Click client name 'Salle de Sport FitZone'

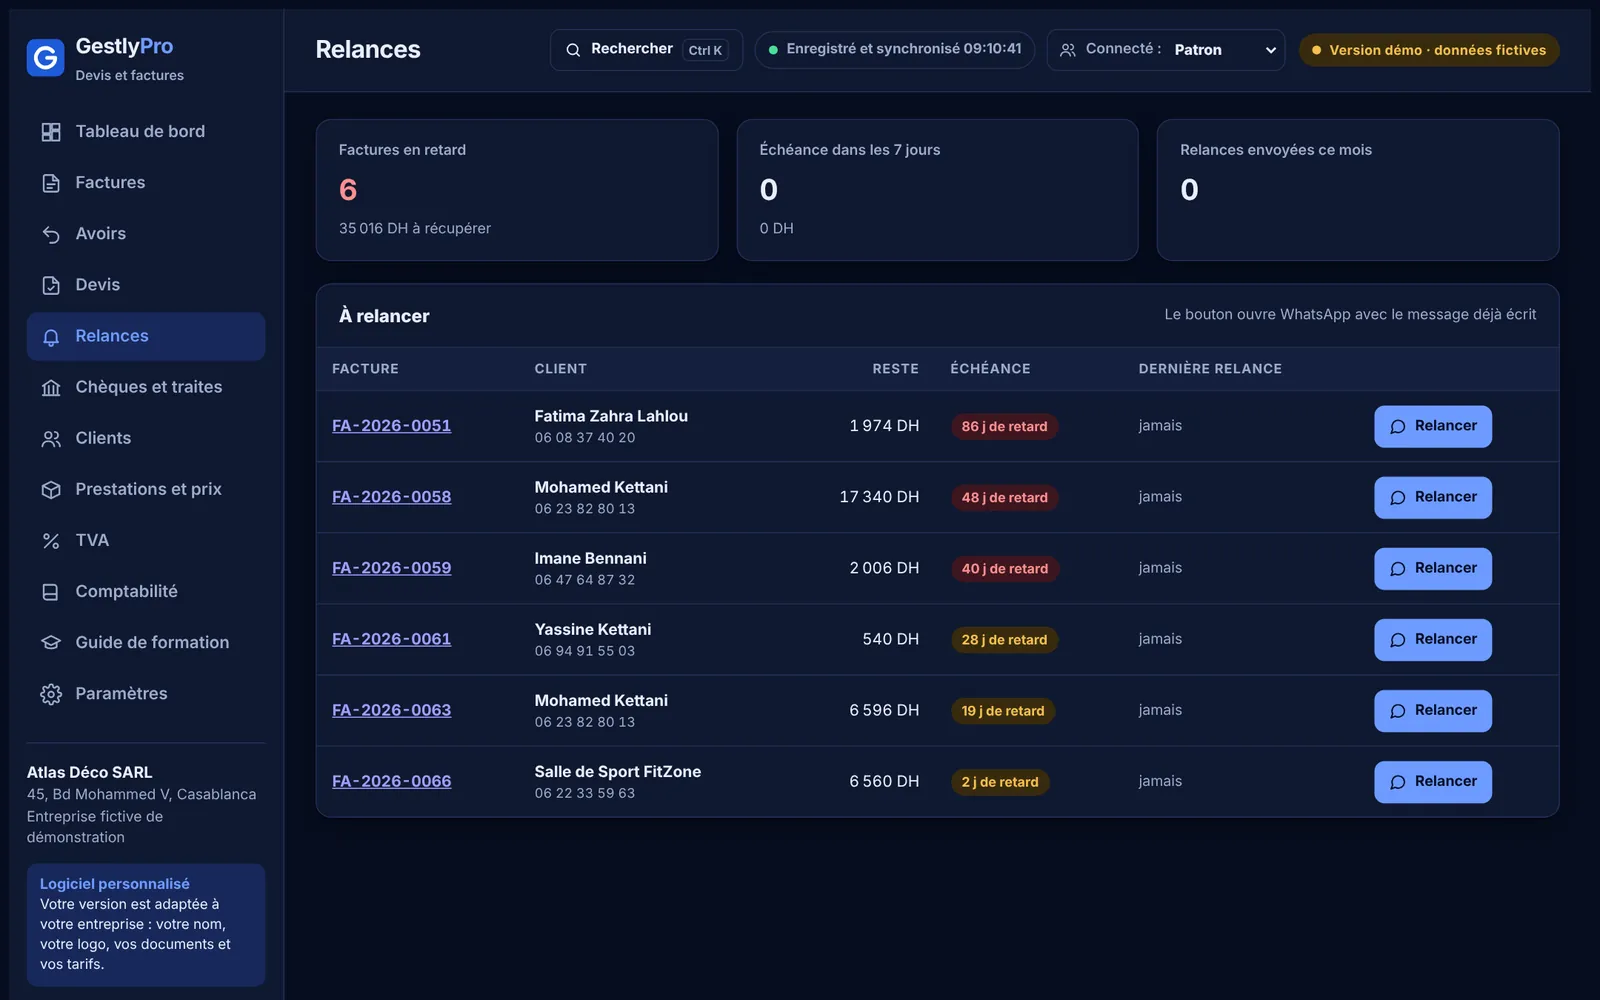point(617,771)
